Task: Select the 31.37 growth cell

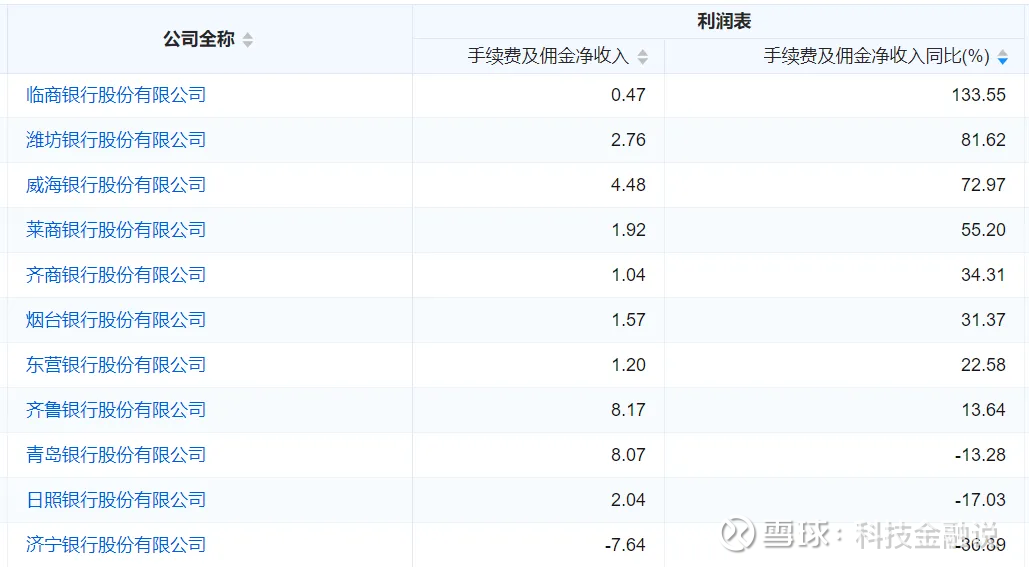Action: (844, 320)
